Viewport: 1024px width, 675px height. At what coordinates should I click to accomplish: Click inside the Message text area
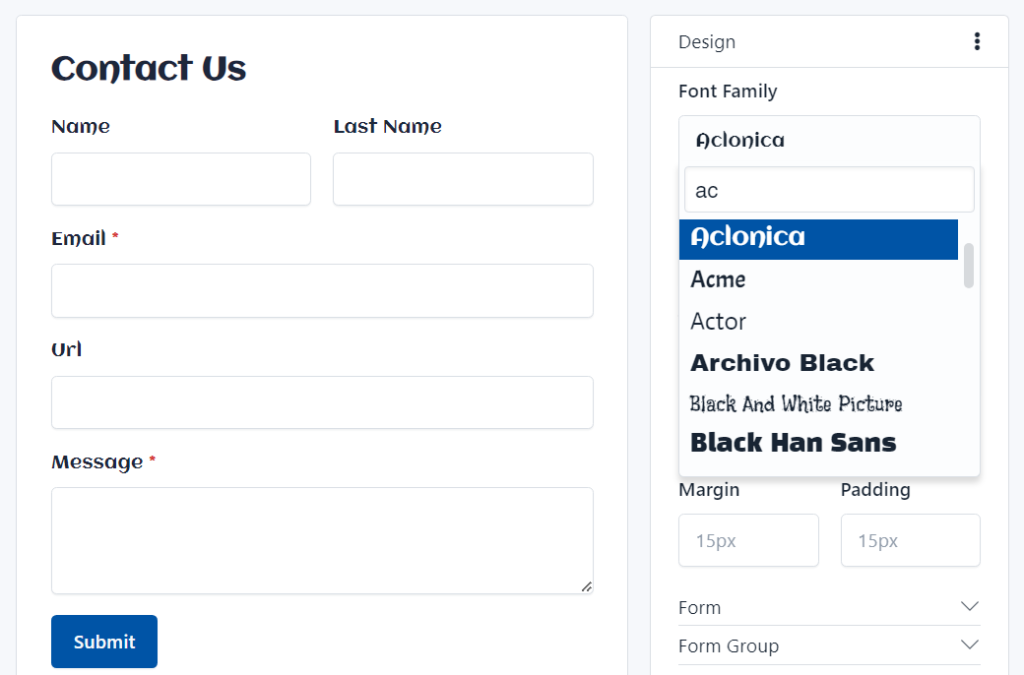[322, 540]
